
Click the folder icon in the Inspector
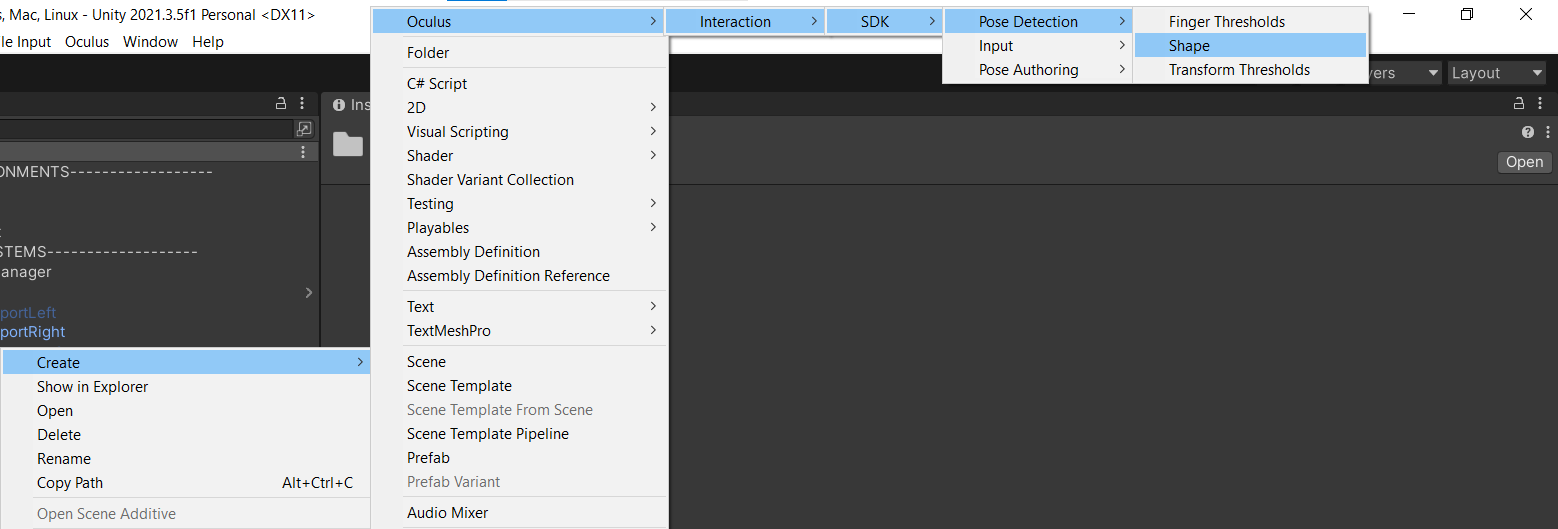click(348, 144)
